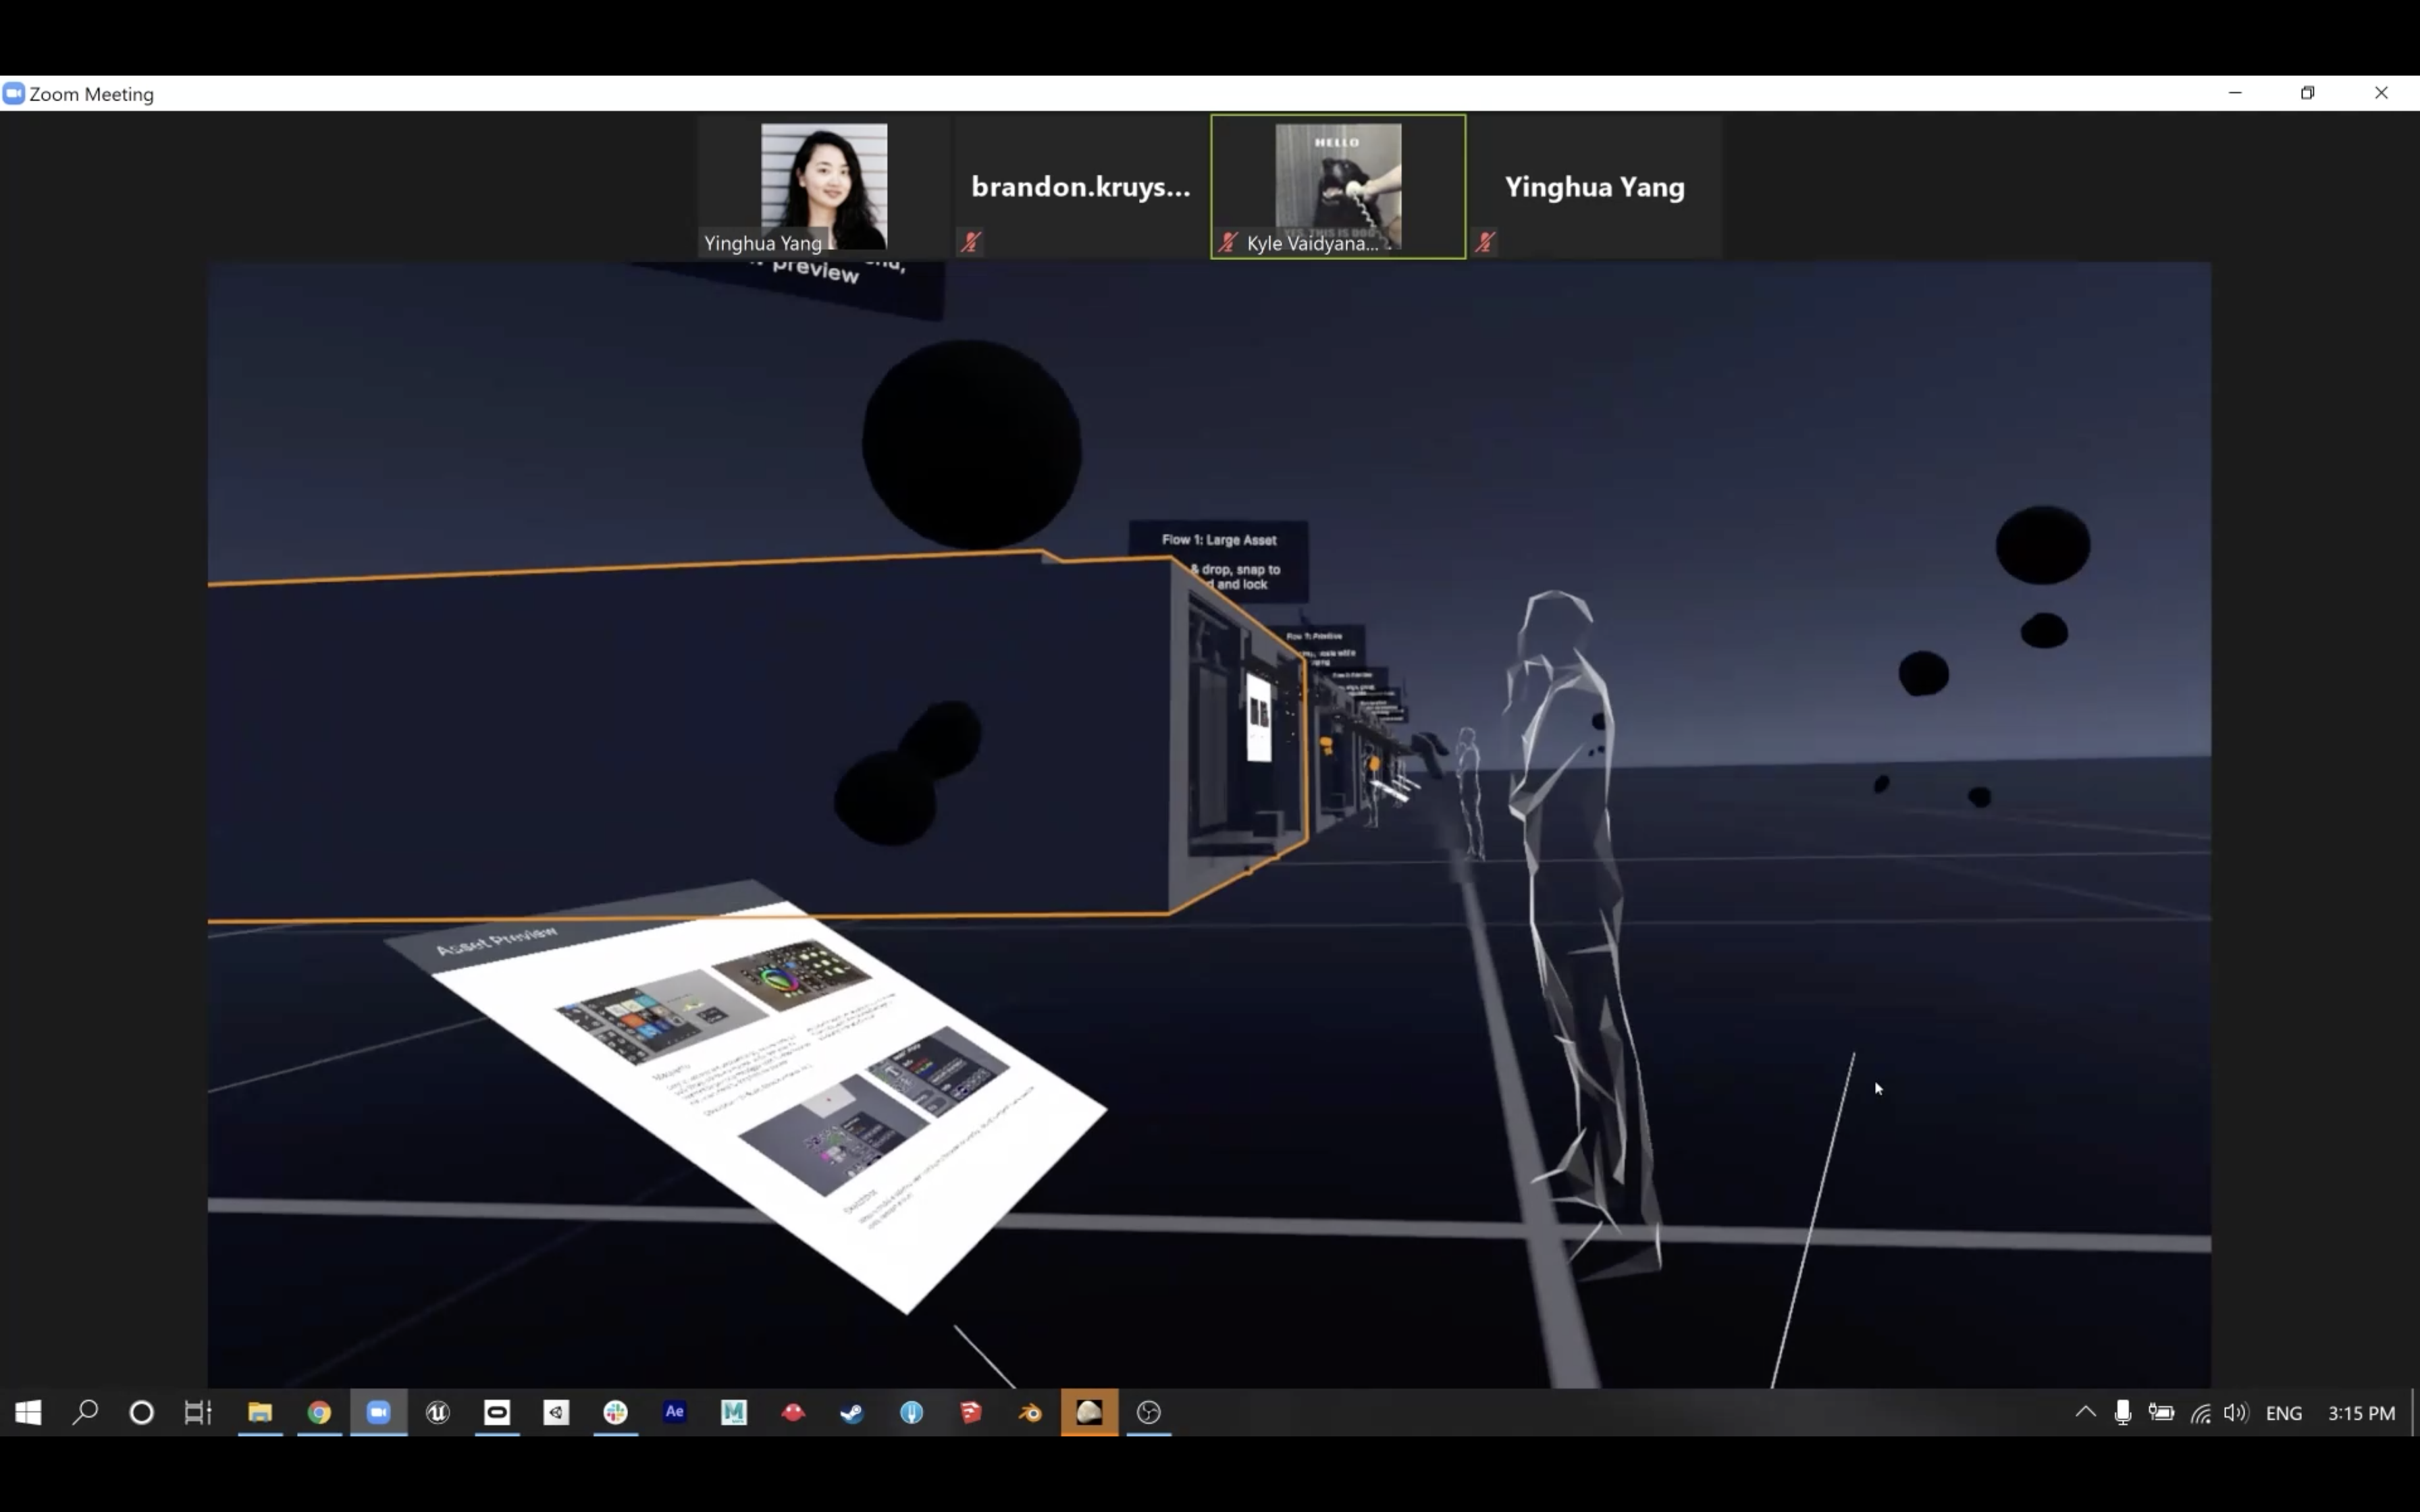Click the ENG language indicator
Viewport: 2420px width, 1512px height.
(2284, 1413)
